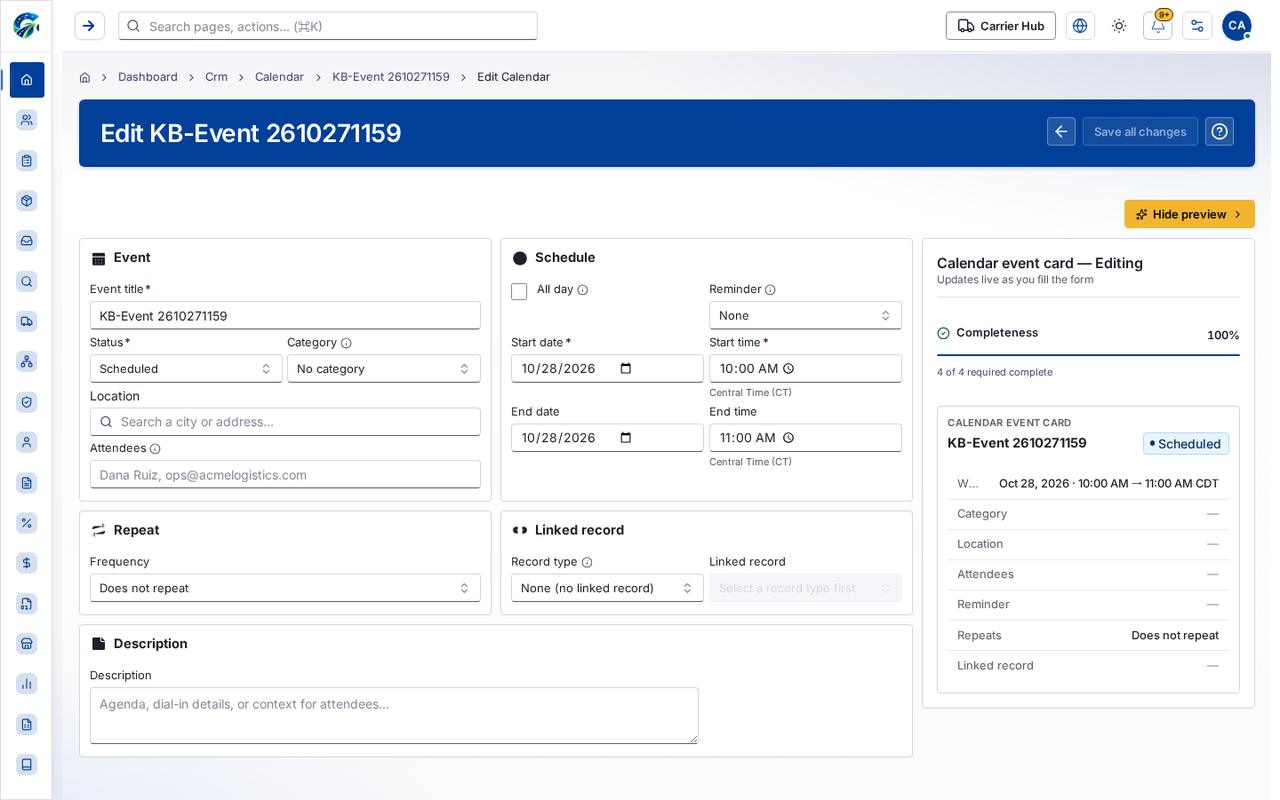Open the Record type dropdown
The height and width of the screenshot is (800, 1280).
tap(607, 588)
